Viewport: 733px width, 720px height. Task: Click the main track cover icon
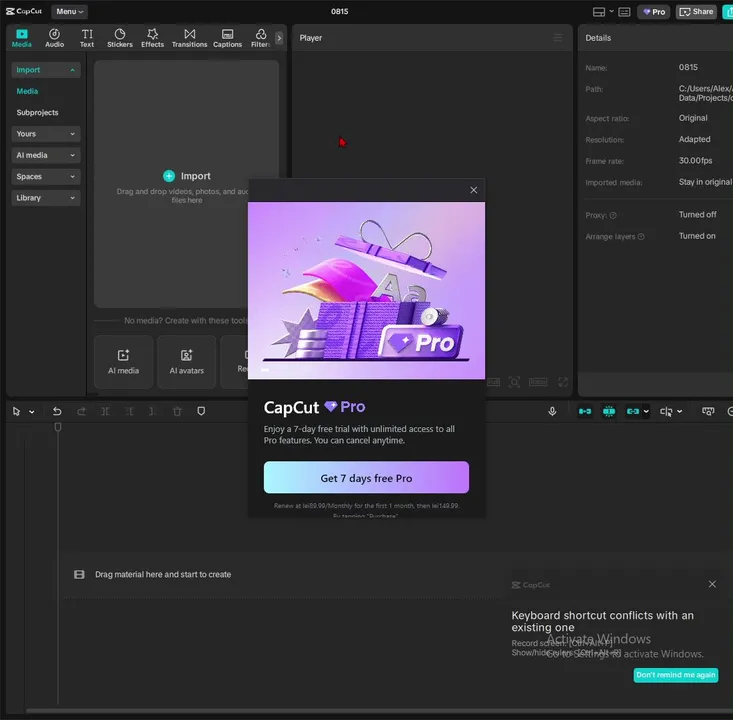[79, 575]
